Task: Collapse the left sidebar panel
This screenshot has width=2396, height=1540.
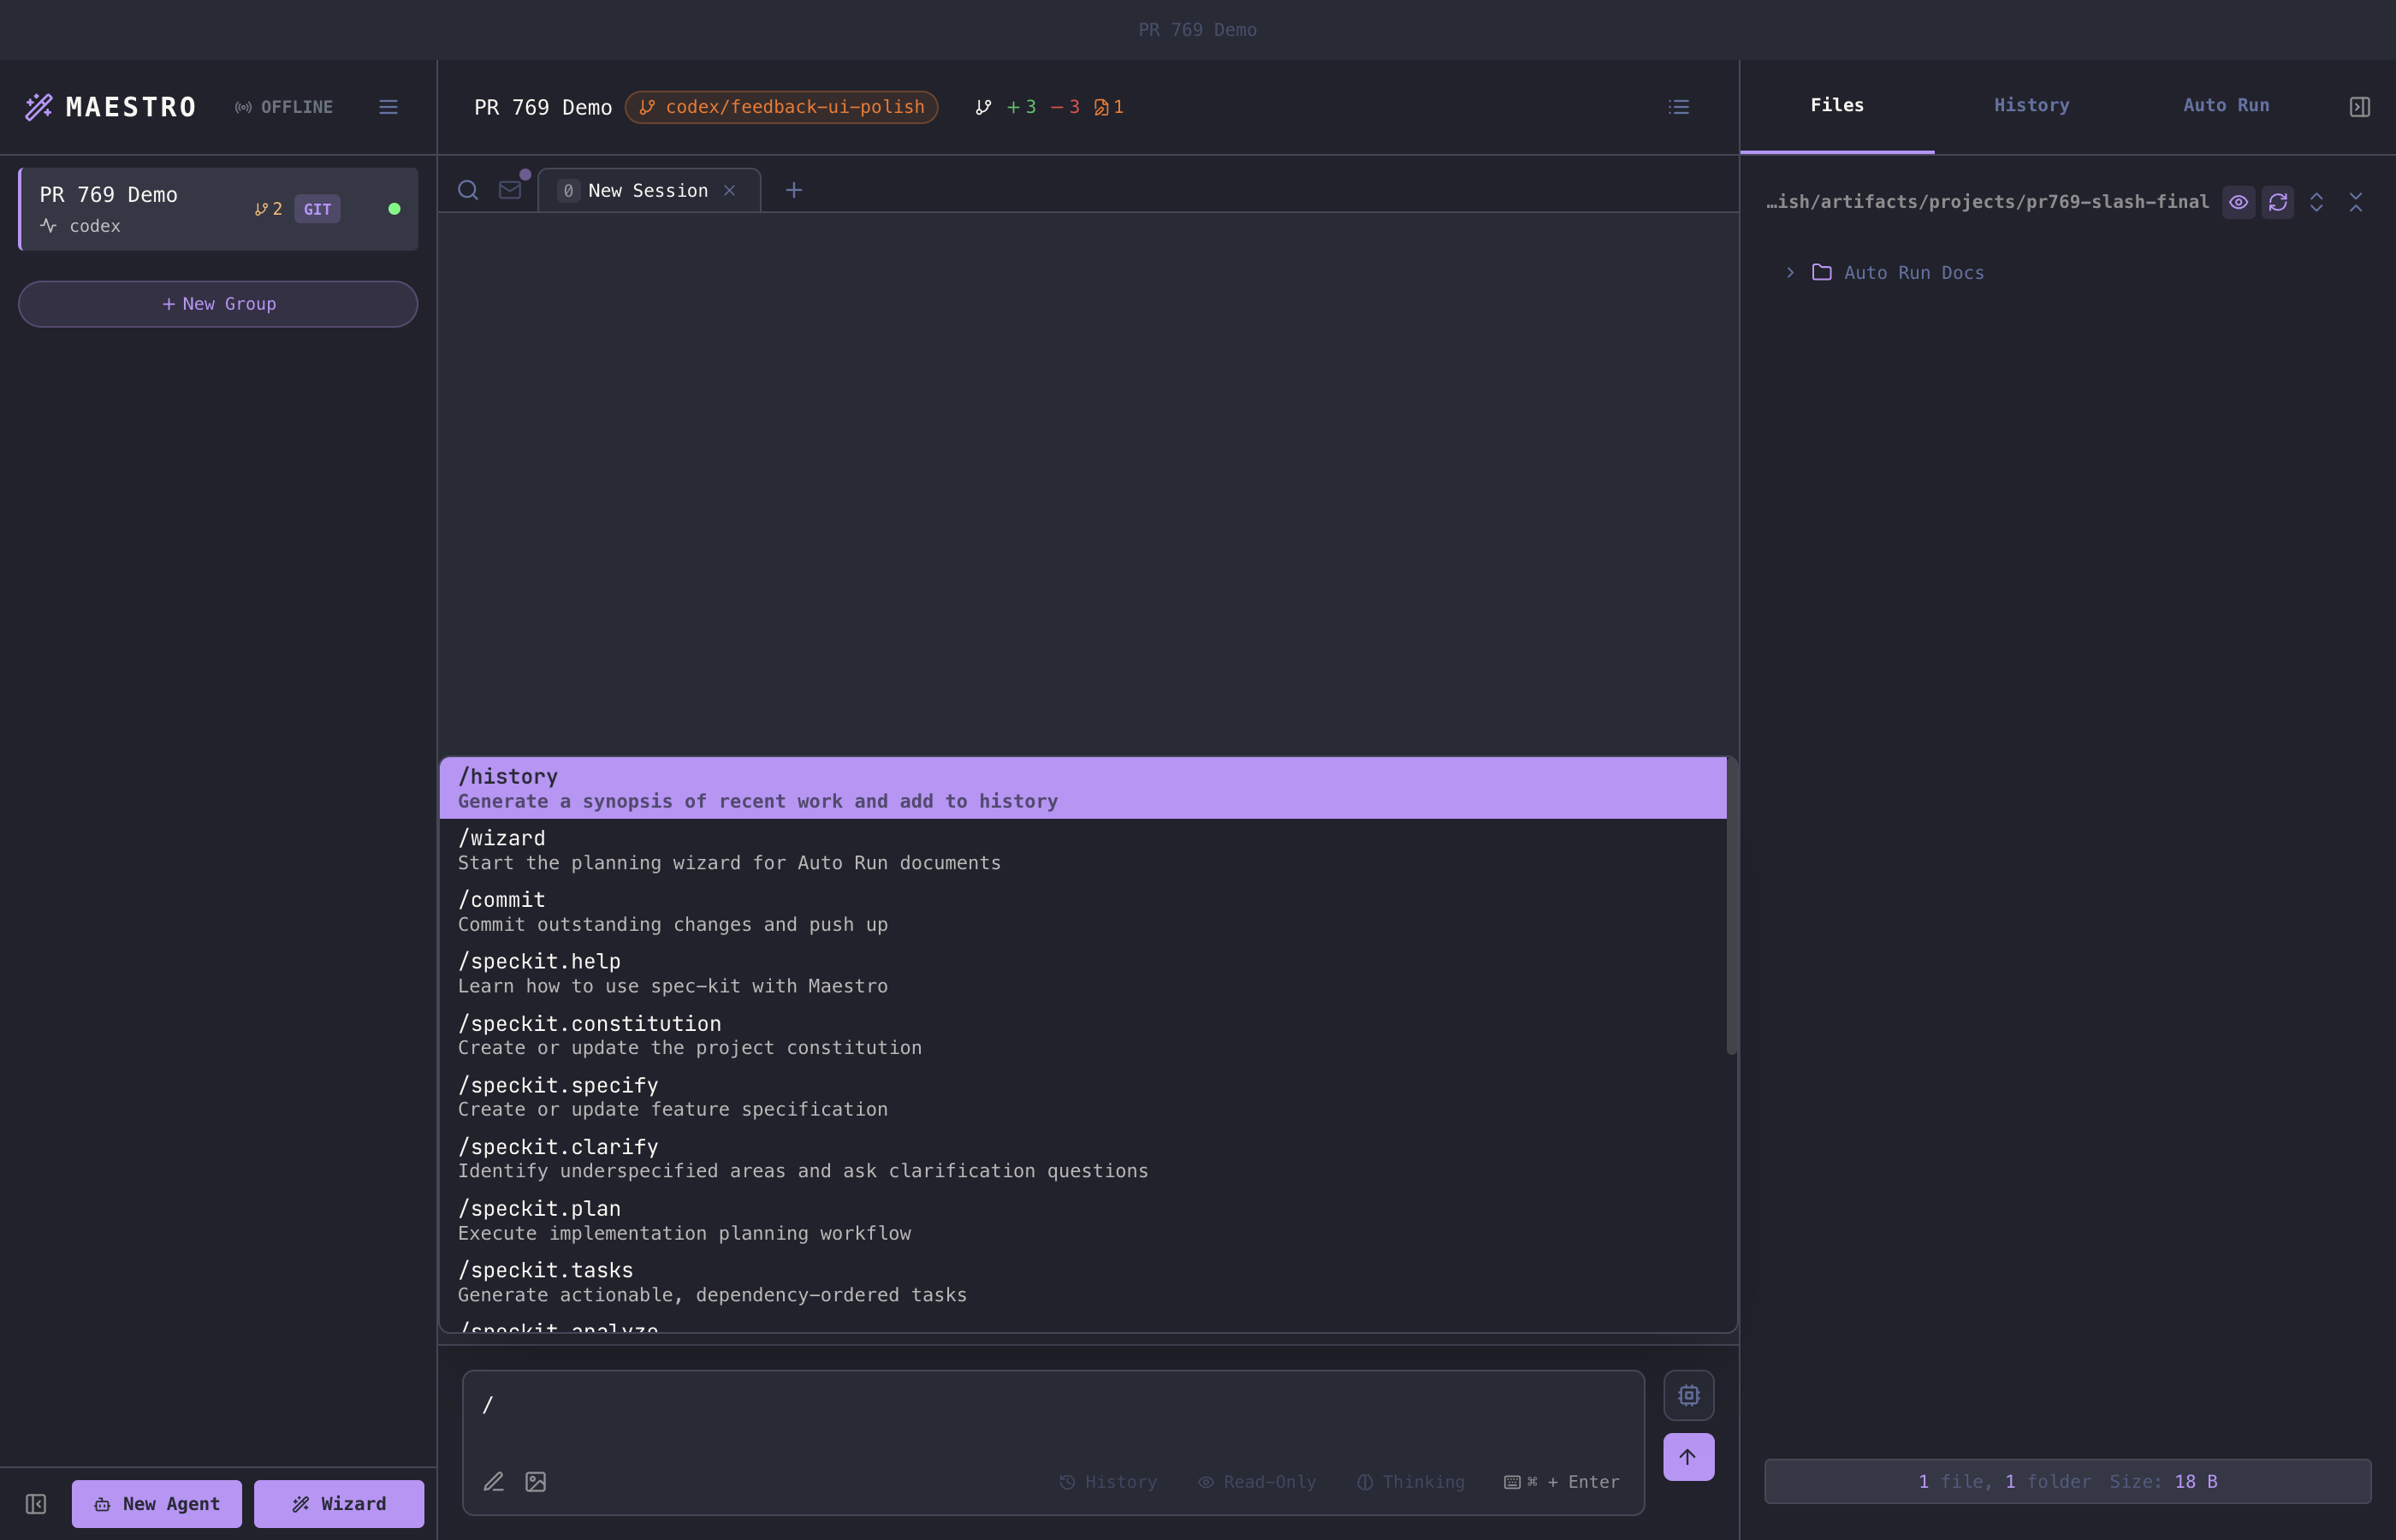Action: pyautogui.click(x=36, y=1504)
